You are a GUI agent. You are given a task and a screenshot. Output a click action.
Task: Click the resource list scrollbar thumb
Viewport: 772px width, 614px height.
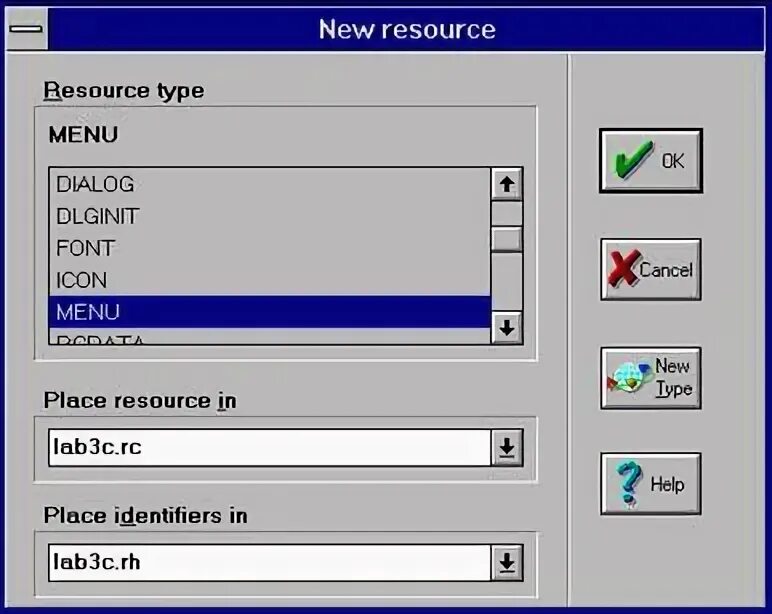pyautogui.click(x=507, y=239)
